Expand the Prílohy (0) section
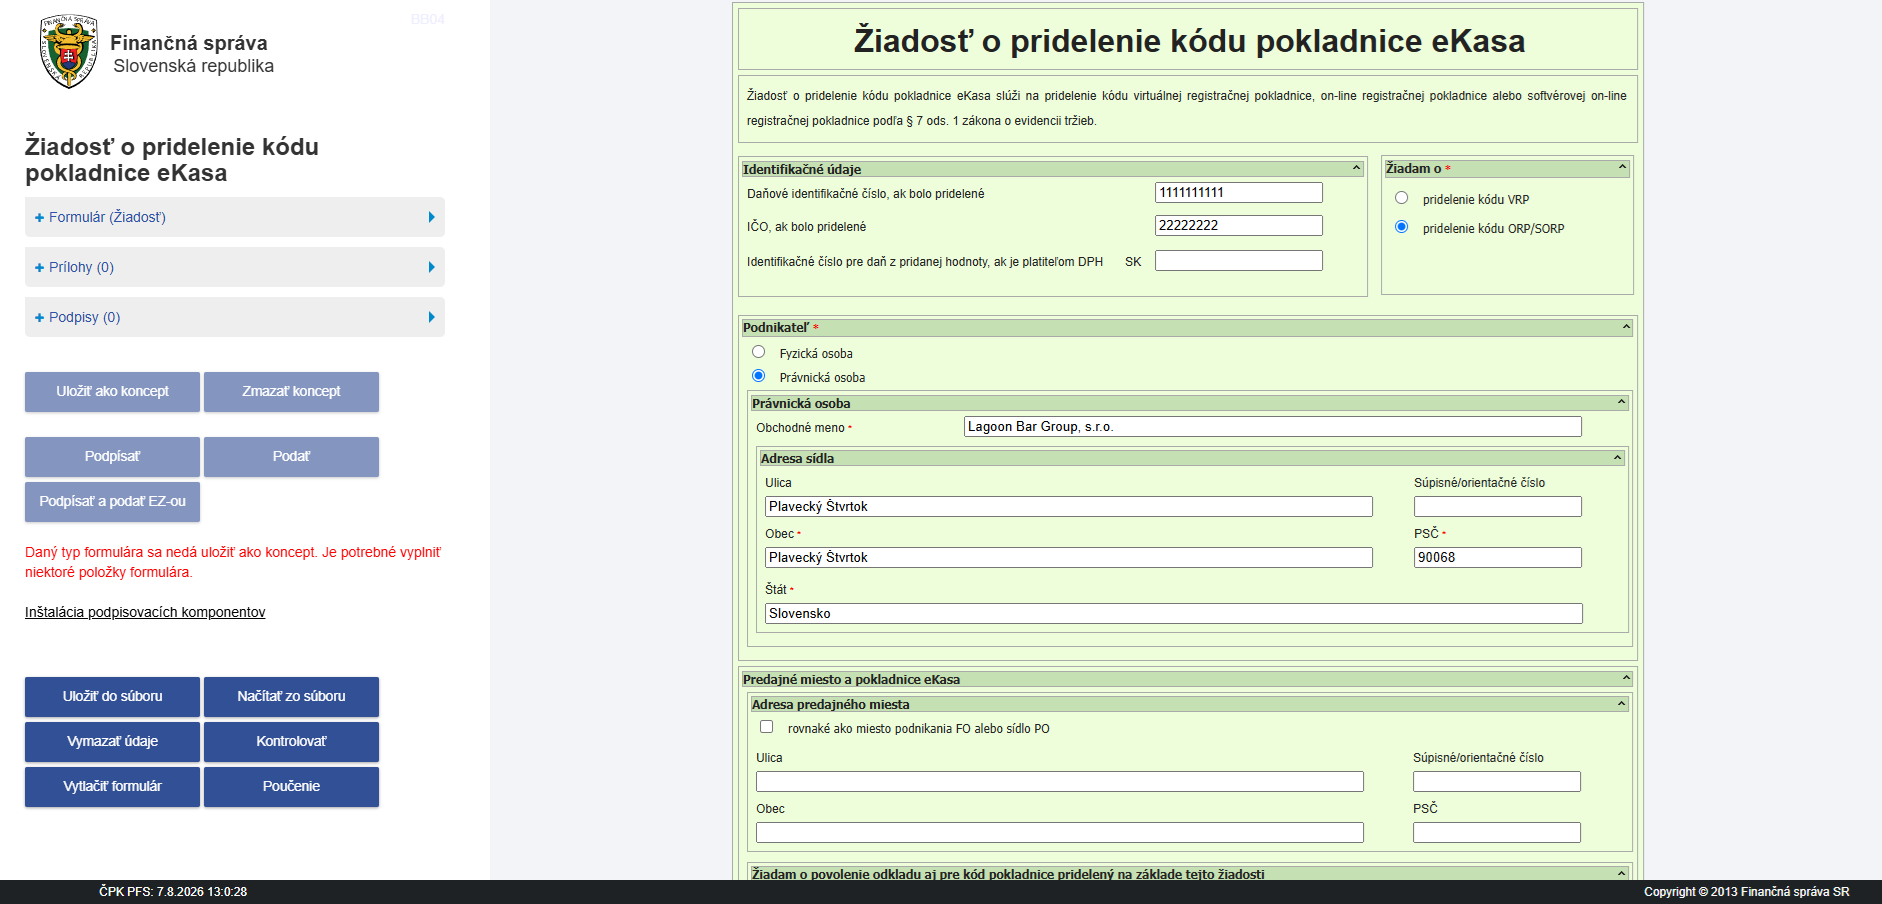1882x904 pixels. click(x=235, y=267)
